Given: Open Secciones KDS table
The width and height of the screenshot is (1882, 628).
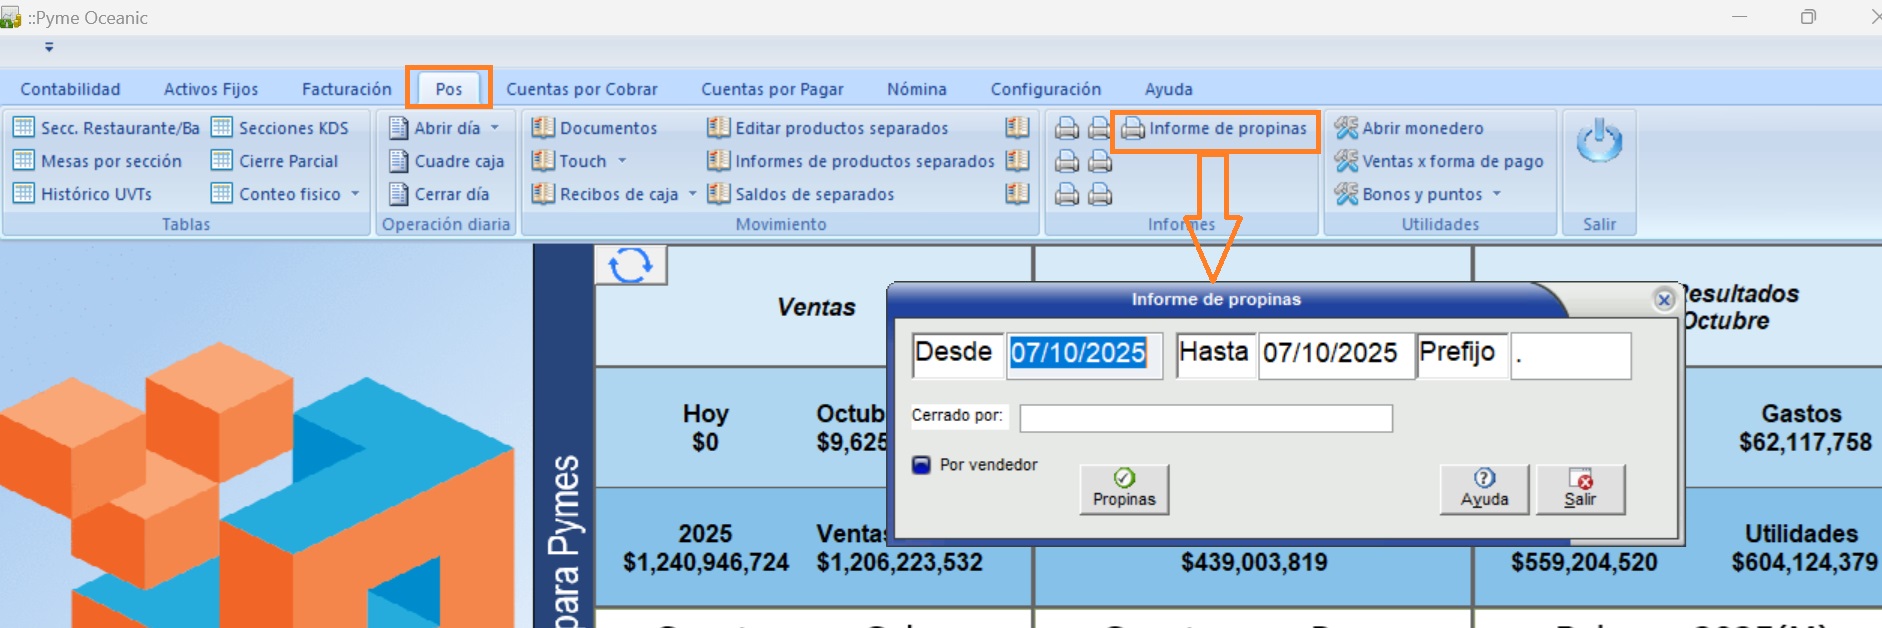Looking at the screenshot, I should coord(281,128).
